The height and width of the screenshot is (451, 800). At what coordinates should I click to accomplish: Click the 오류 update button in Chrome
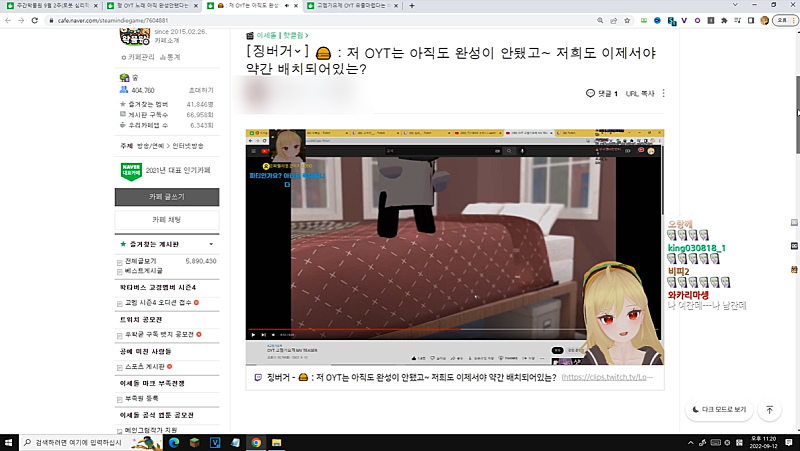tap(785, 20)
